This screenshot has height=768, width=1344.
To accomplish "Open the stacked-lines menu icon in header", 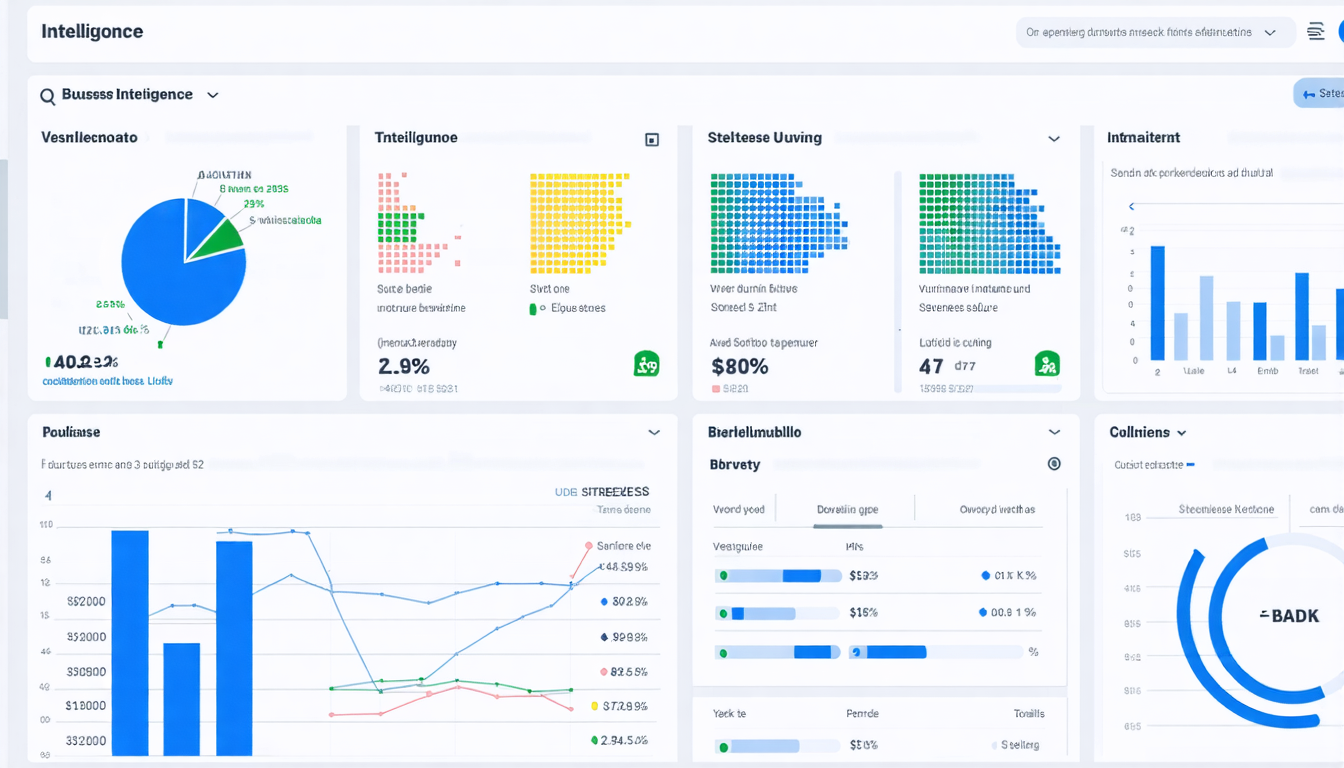I will pyautogui.click(x=1316, y=32).
